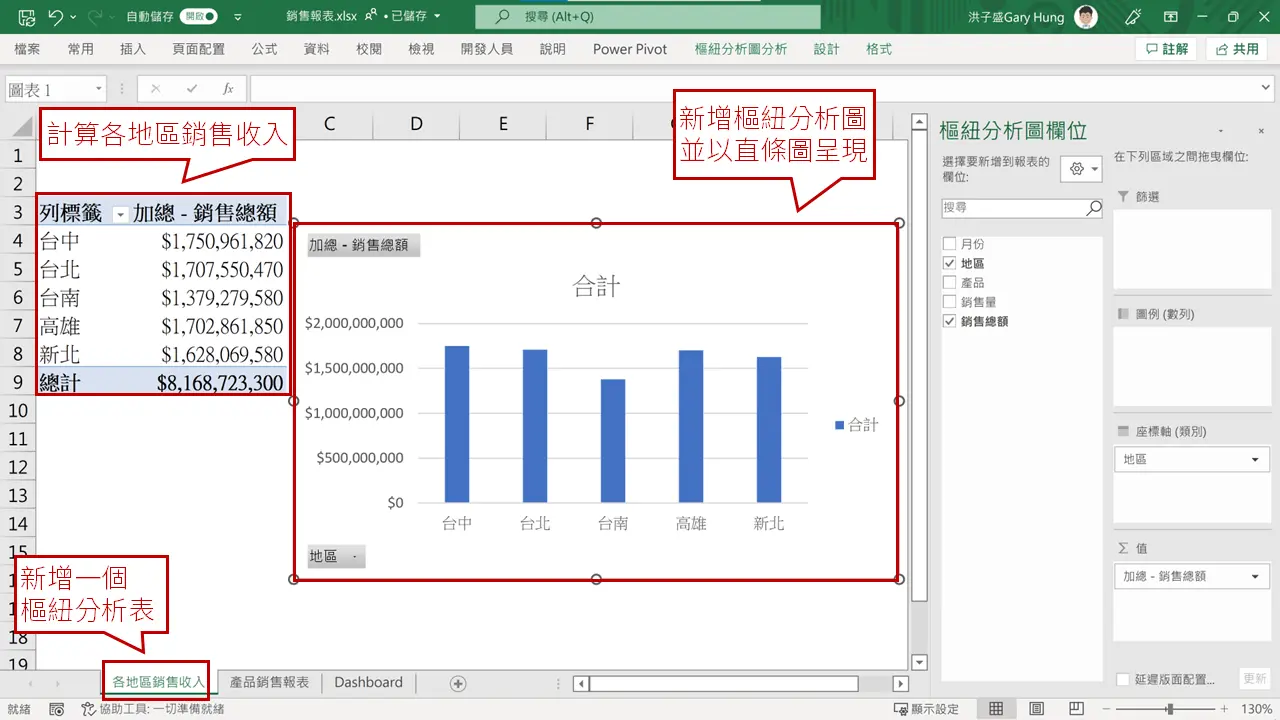The height and width of the screenshot is (720, 1280).
Task: Toggle the AutoSave switch
Action: [x=198, y=17]
